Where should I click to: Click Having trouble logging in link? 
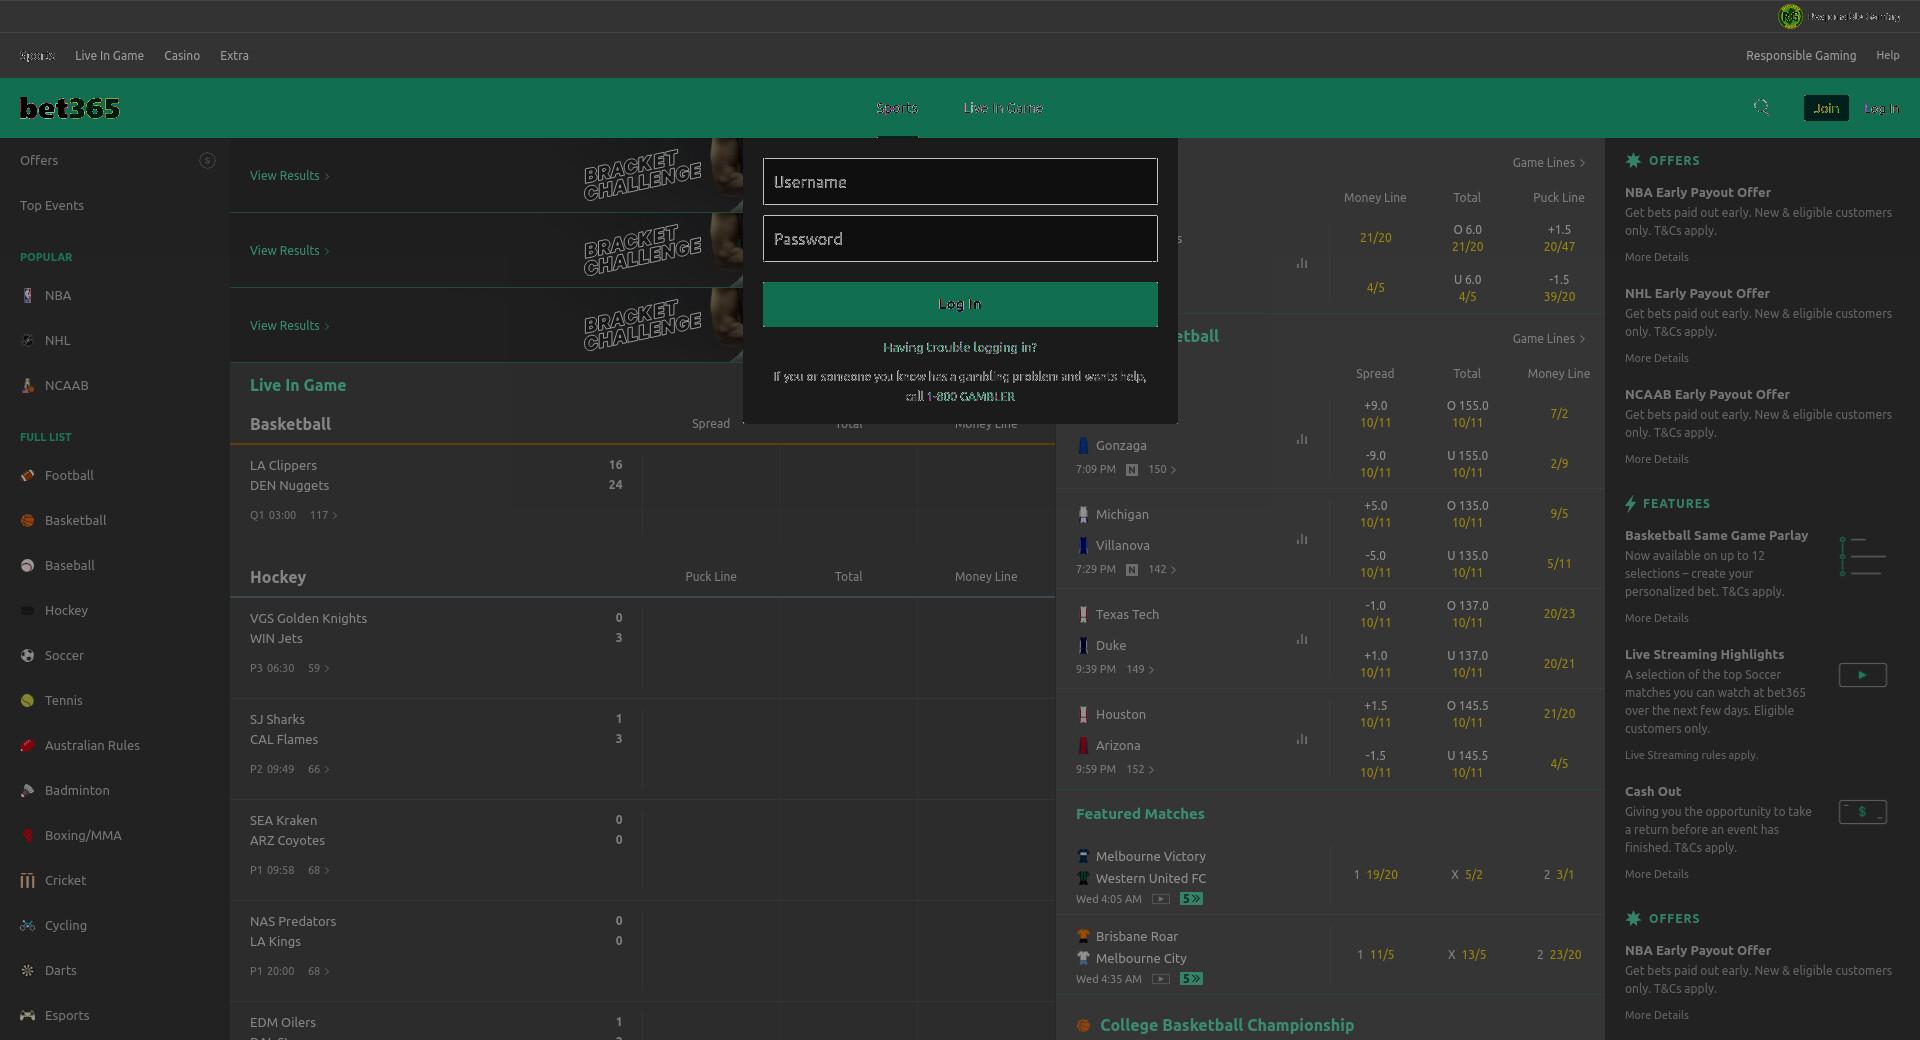tap(960, 347)
